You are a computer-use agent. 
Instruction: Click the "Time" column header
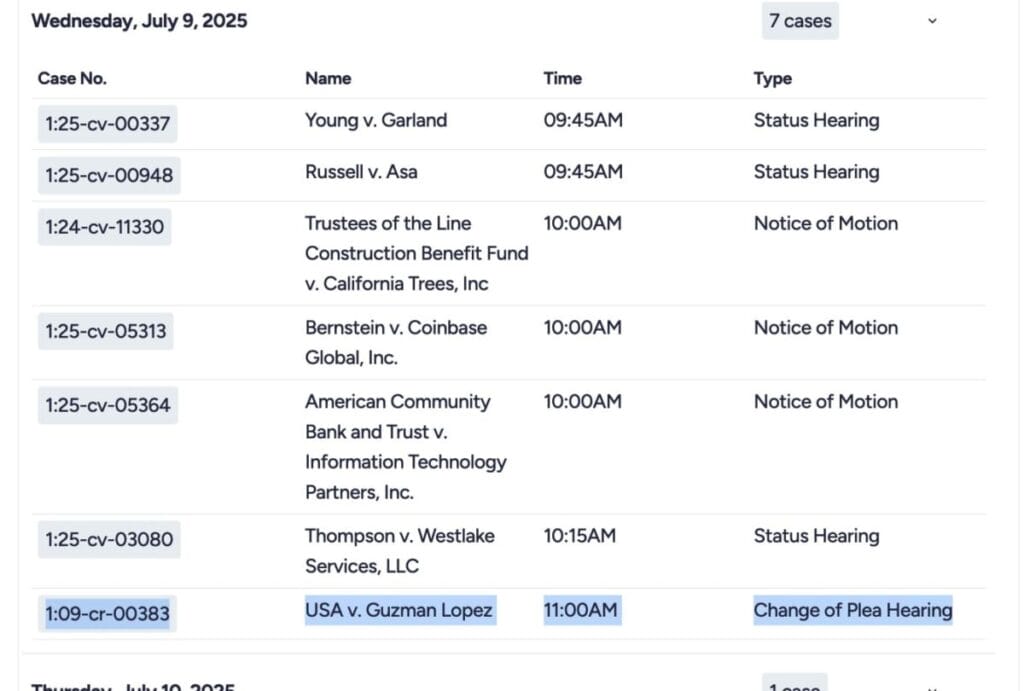click(x=562, y=78)
